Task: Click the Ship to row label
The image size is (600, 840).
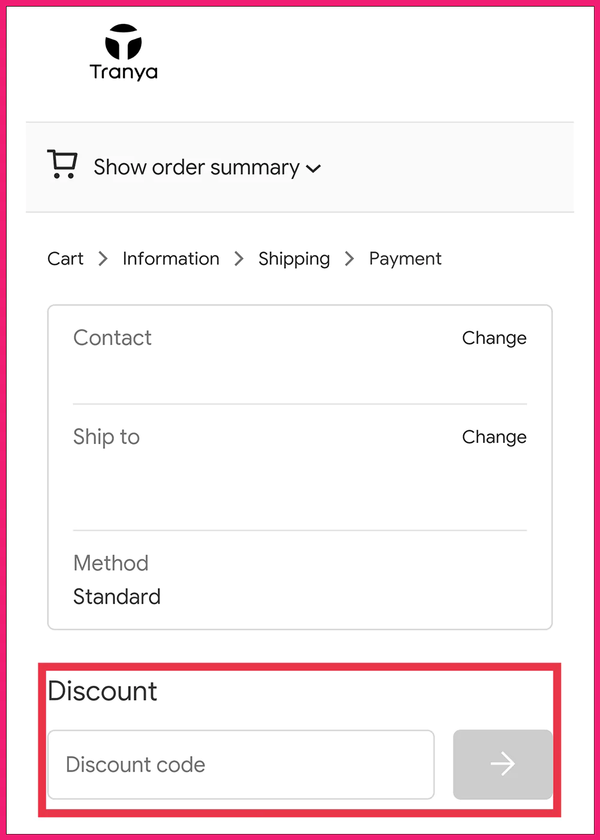Action: tap(106, 437)
